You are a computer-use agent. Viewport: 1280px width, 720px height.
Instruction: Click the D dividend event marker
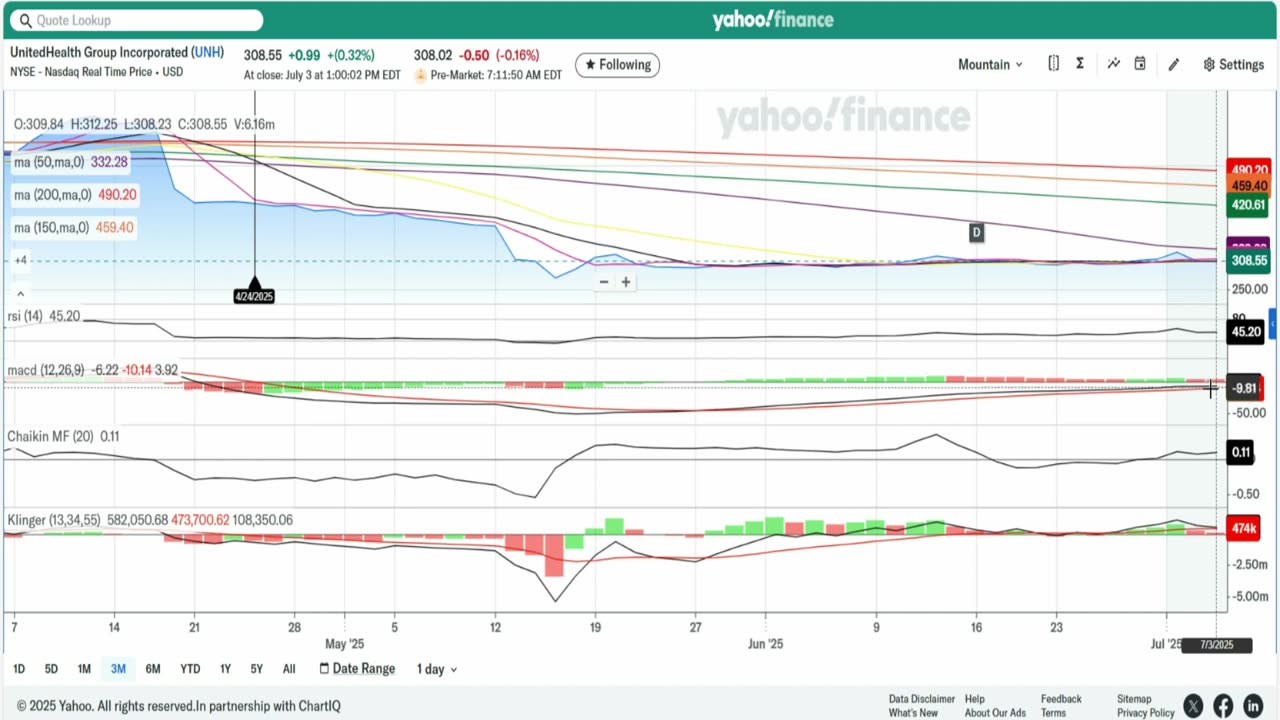(x=976, y=232)
